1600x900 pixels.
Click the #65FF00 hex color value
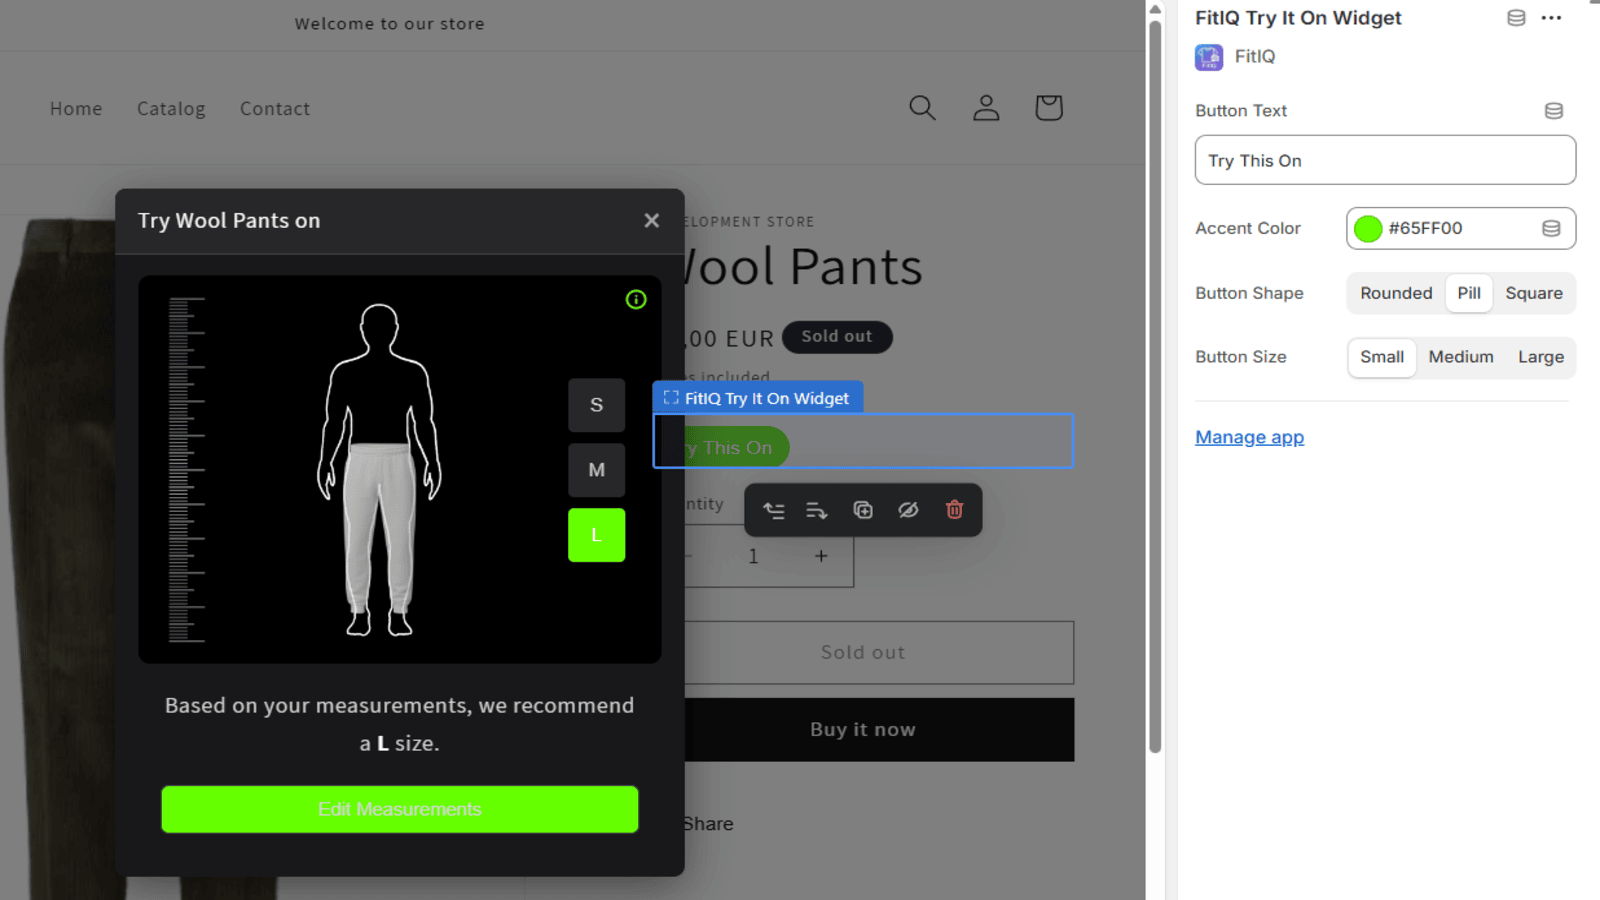pos(1425,228)
